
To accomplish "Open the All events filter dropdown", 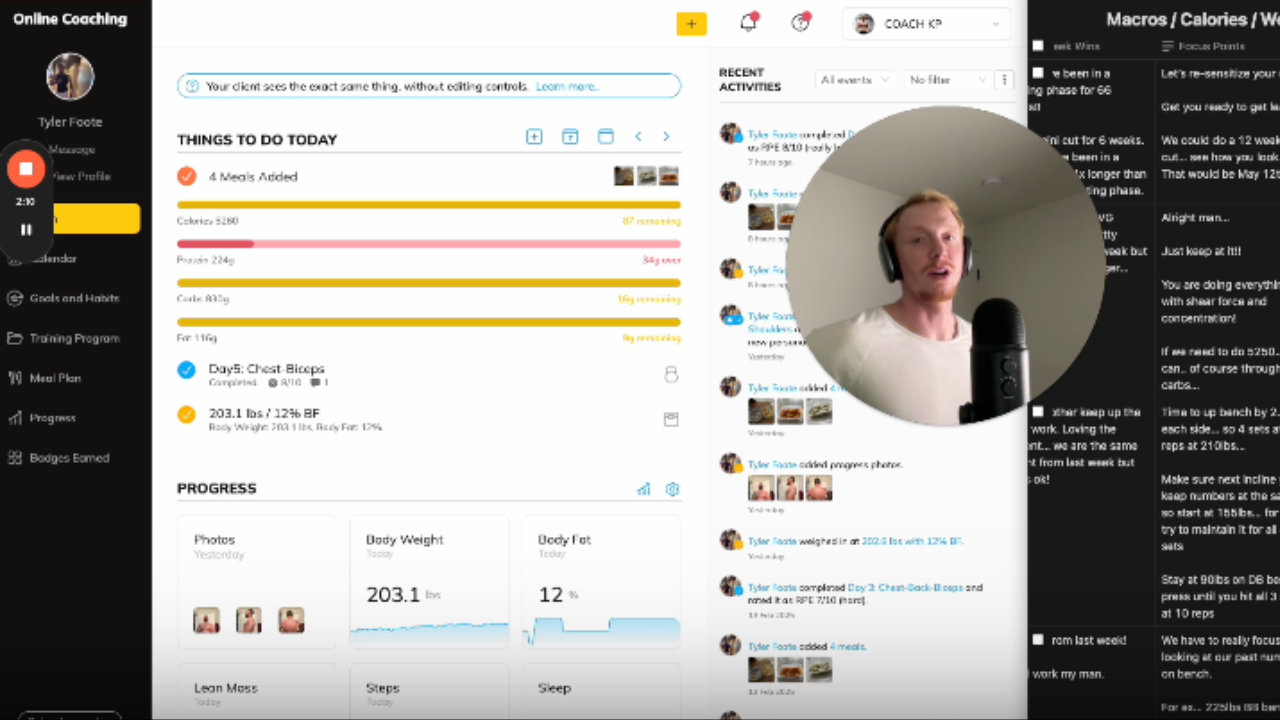I will pos(854,80).
